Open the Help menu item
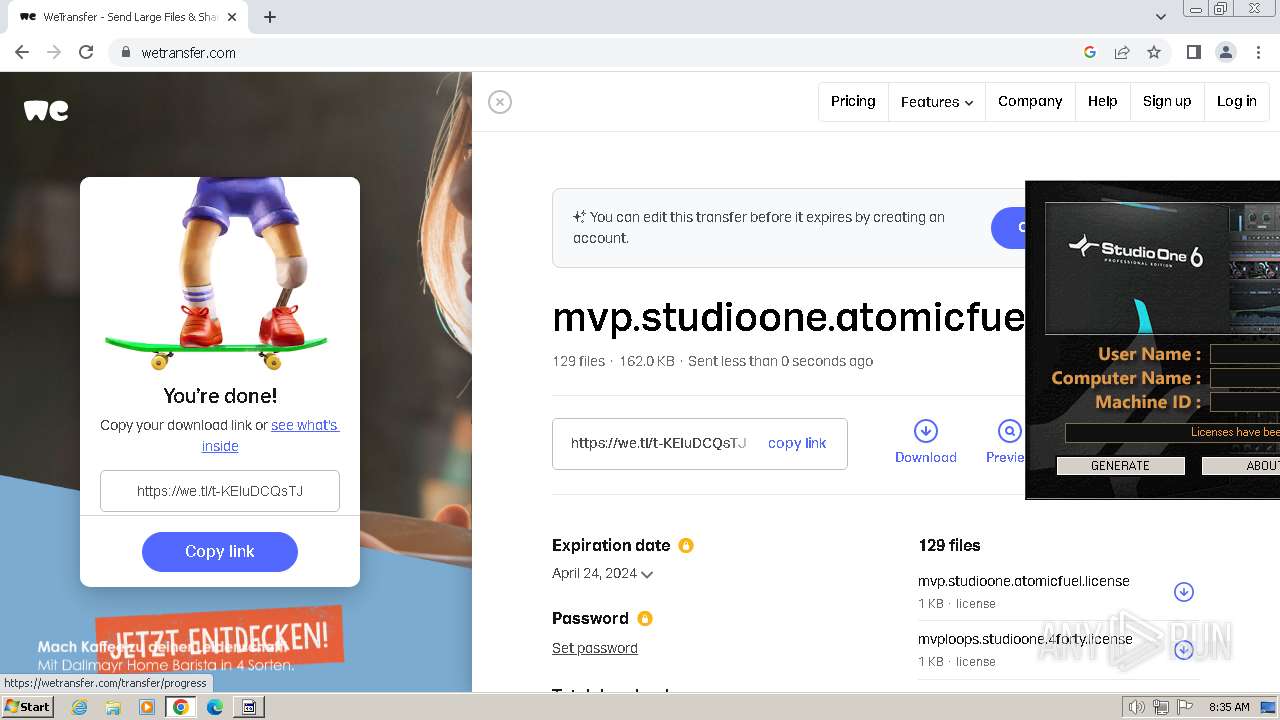Image resolution: width=1280 pixels, height=720 pixels. (1102, 101)
